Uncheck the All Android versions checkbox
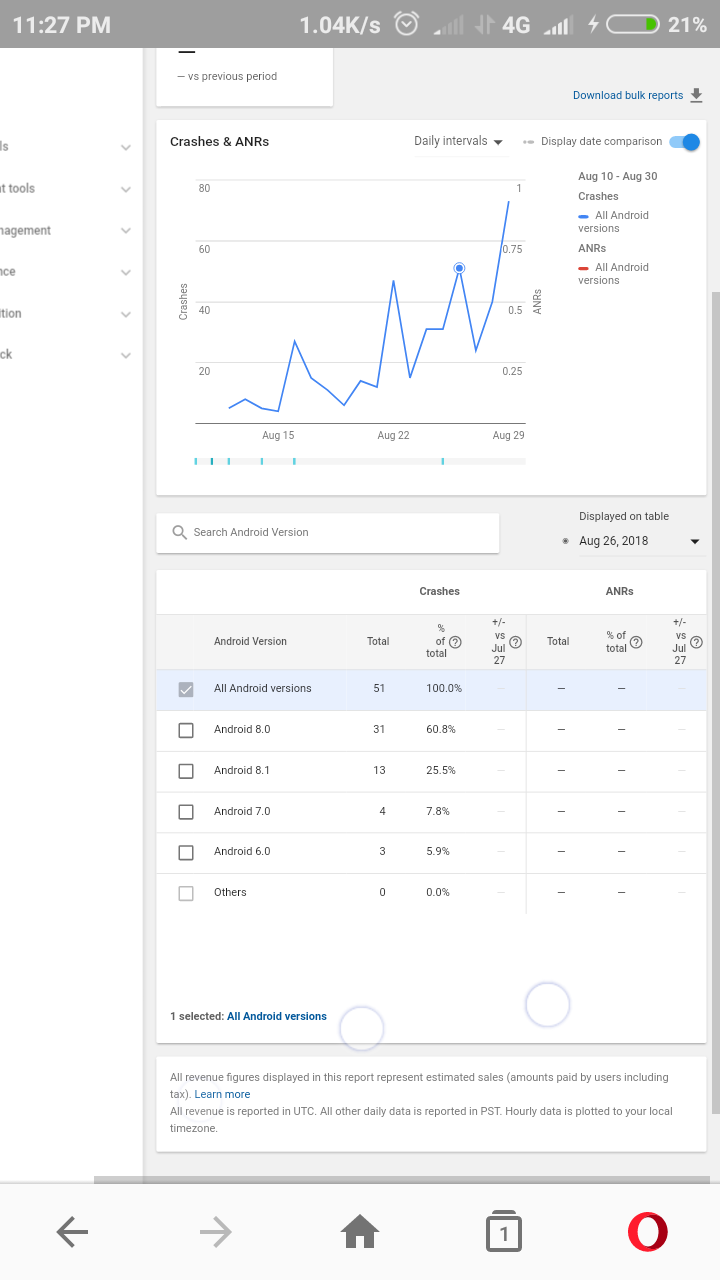 (x=186, y=689)
